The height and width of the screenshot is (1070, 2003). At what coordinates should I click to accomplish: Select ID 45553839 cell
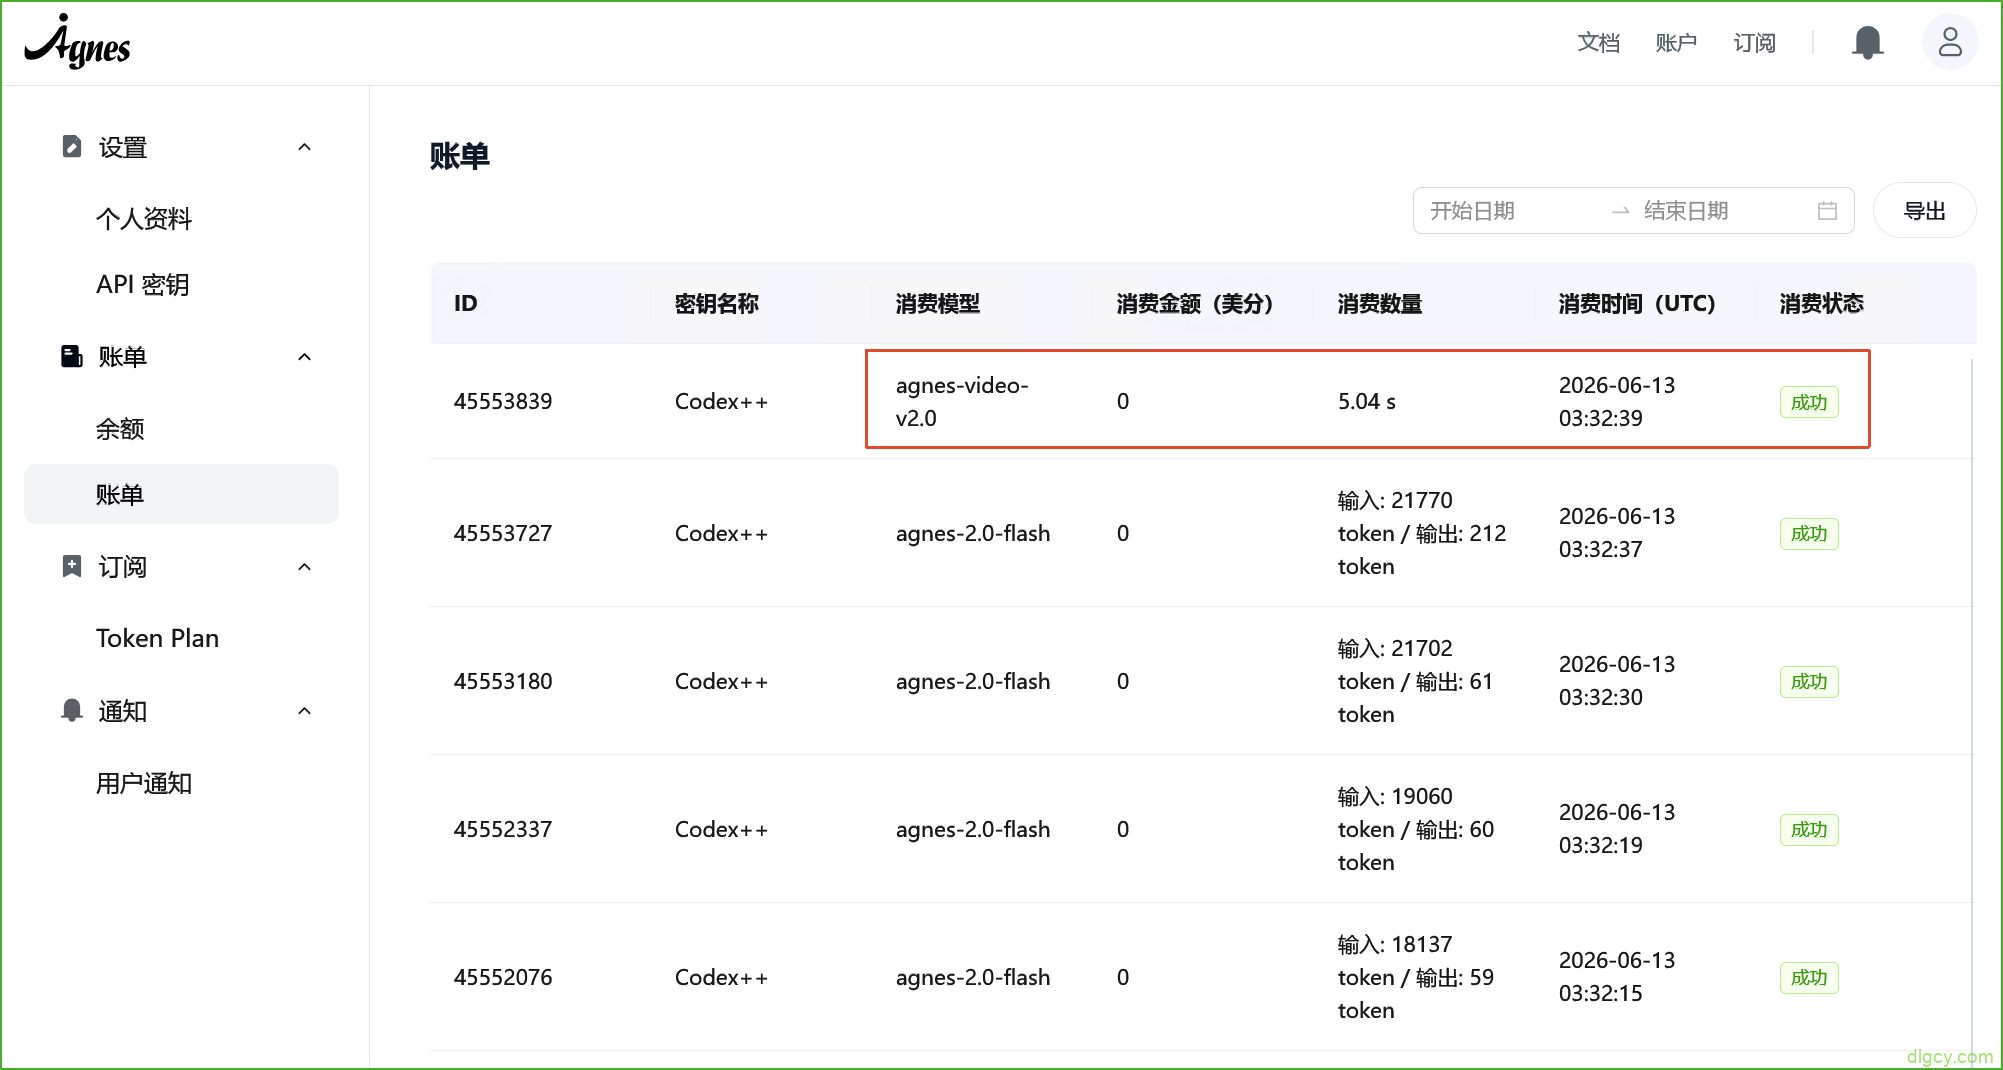point(503,401)
